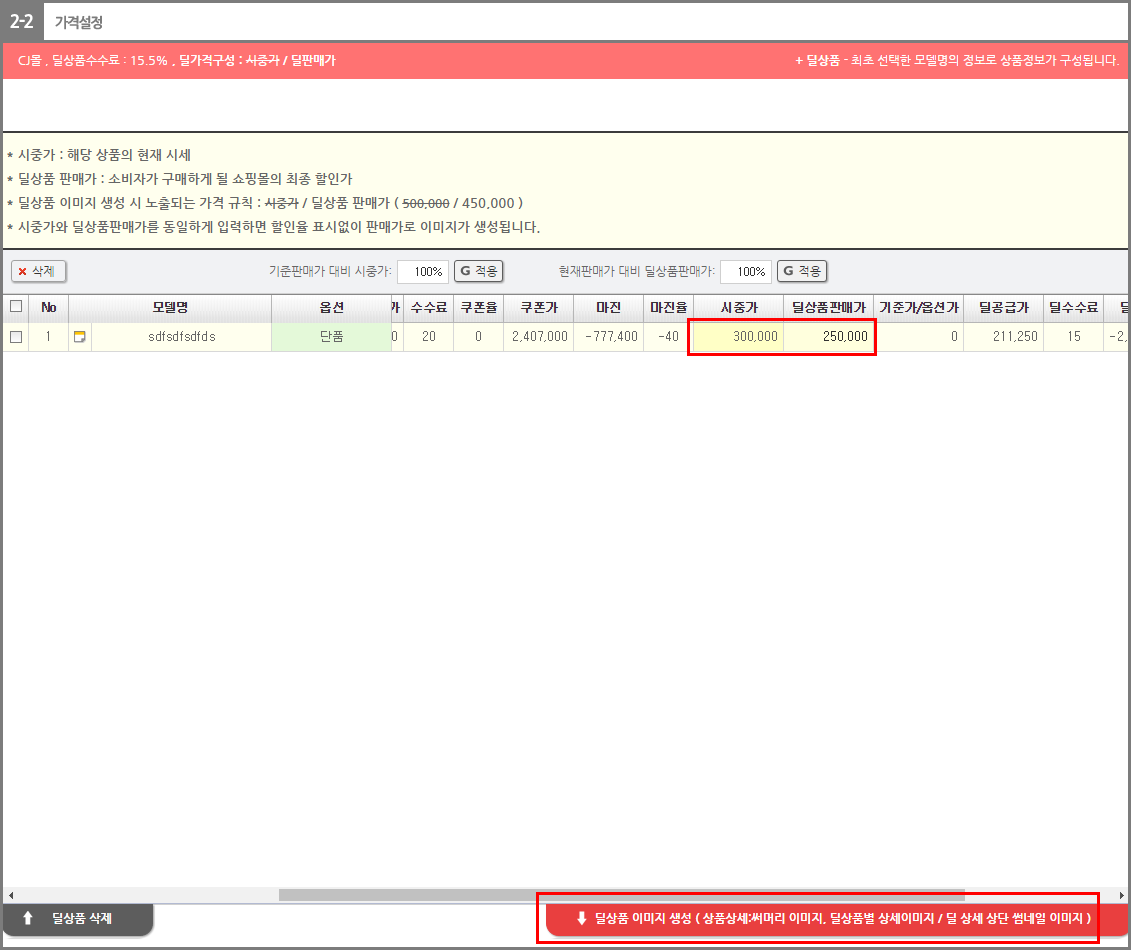Select the sdfsdfsdfds model name cell
This screenshot has height=950, width=1131.
tap(181, 337)
